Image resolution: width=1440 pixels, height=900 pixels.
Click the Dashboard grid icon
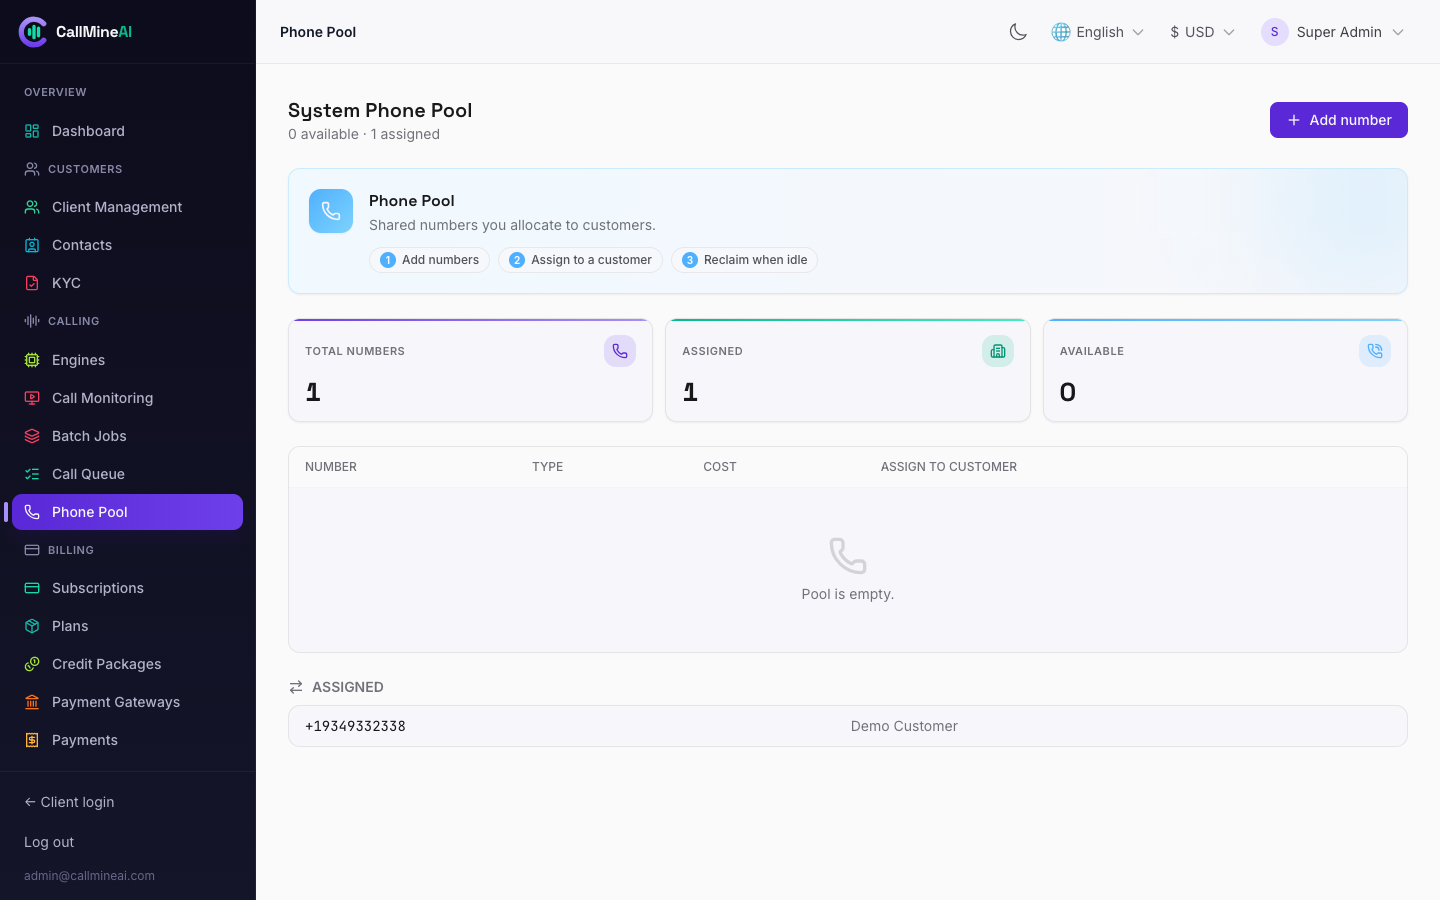pyautogui.click(x=32, y=131)
